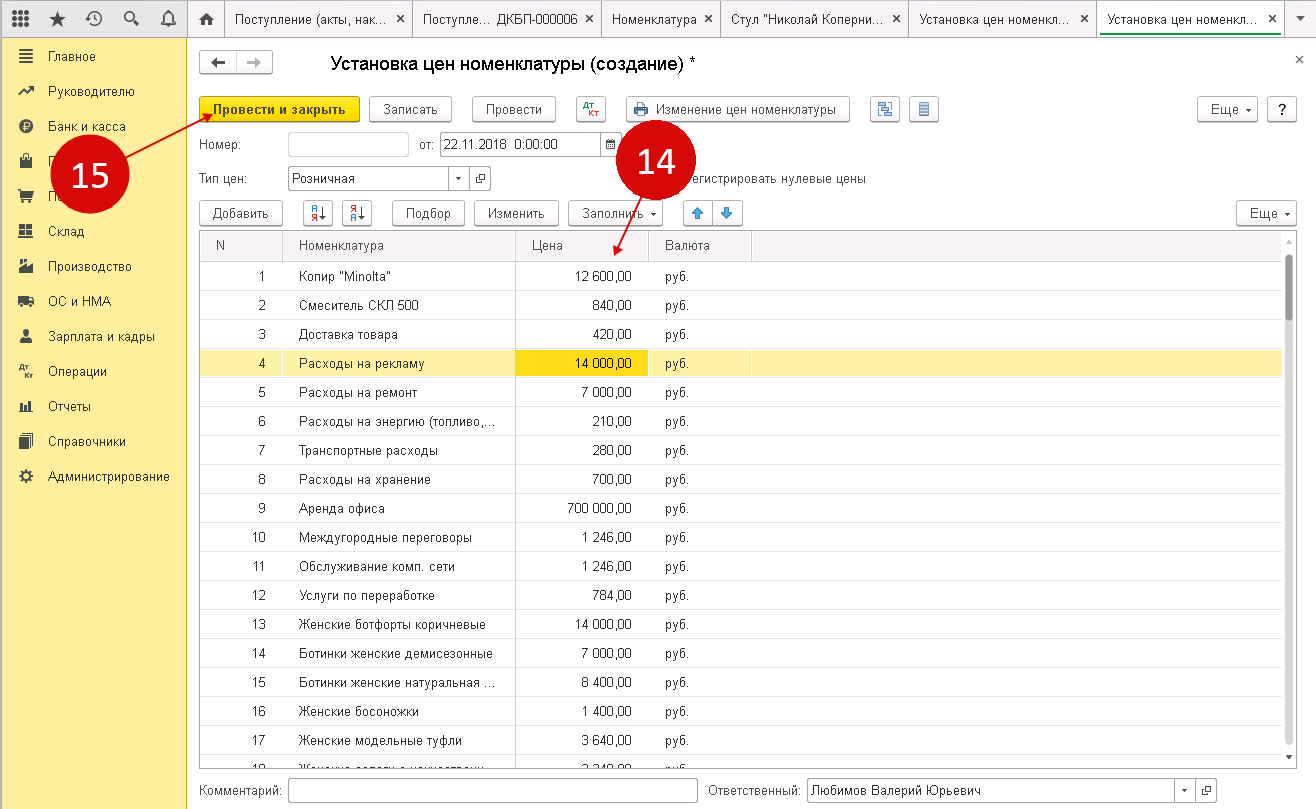This screenshot has height=809, width=1316.
Task: Open the list report icon in toolbar
Action: [923, 109]
